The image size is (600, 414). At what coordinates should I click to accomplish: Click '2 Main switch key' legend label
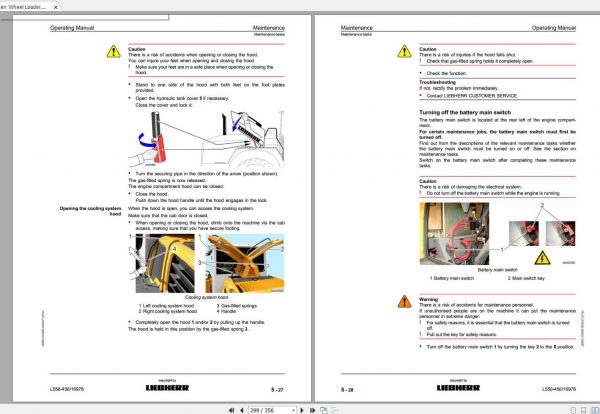[526, 278]
